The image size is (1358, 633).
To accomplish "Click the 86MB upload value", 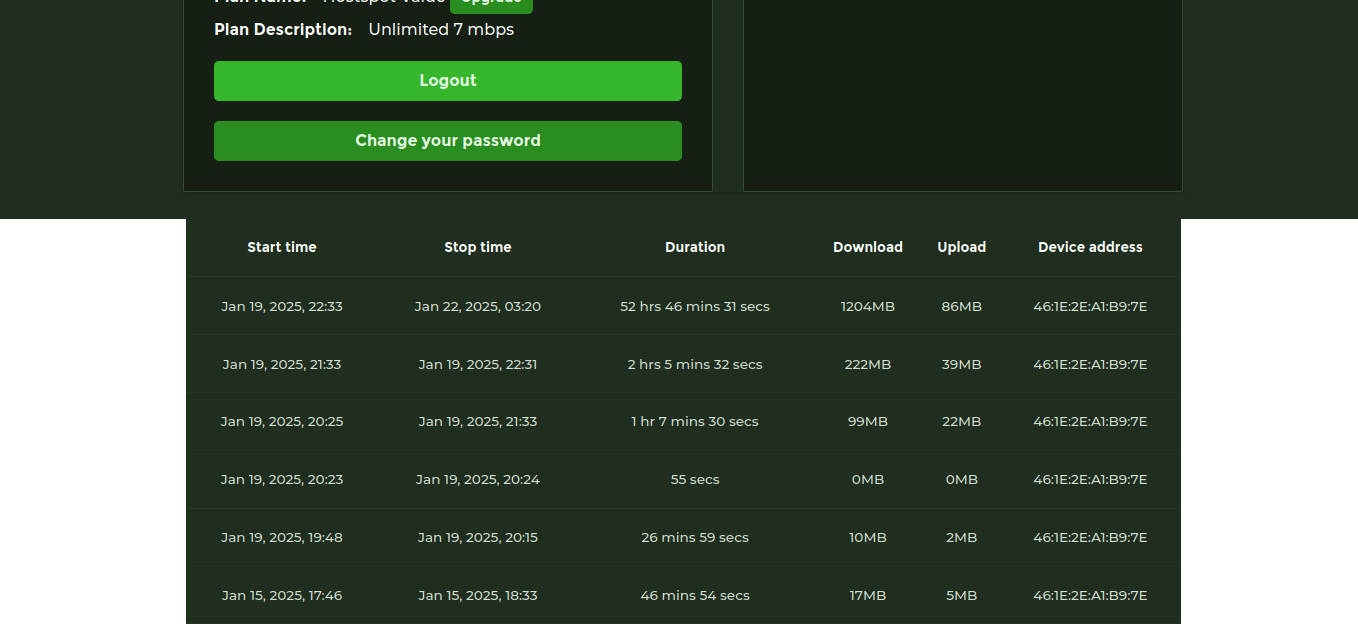I will pyautogui.click(x=961, y=306).
